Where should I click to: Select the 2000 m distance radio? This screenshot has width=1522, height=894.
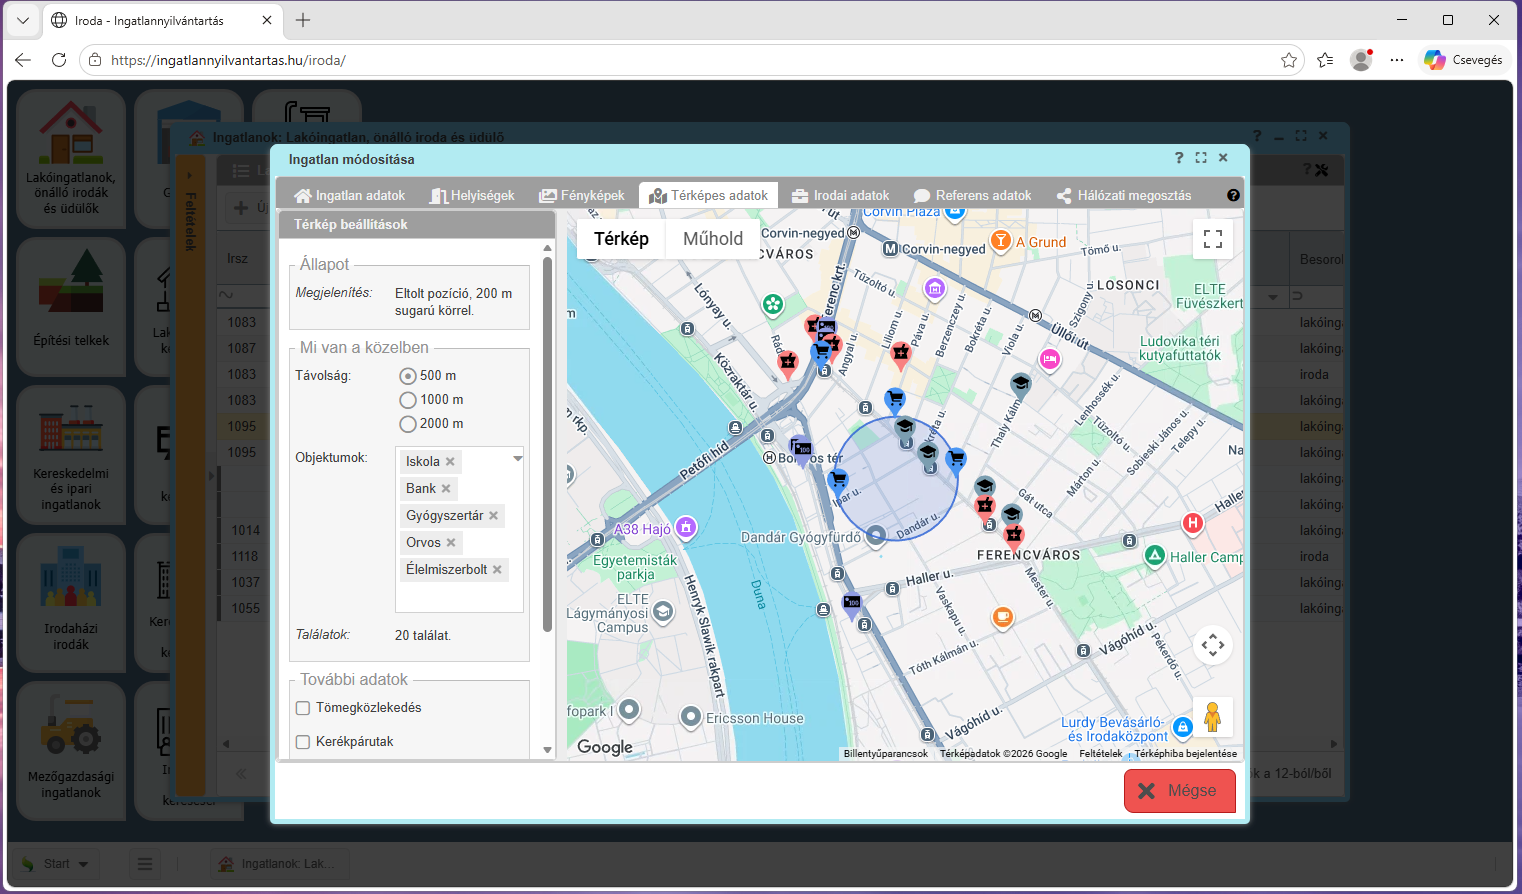pyautogui.click(x=408, y=424)
